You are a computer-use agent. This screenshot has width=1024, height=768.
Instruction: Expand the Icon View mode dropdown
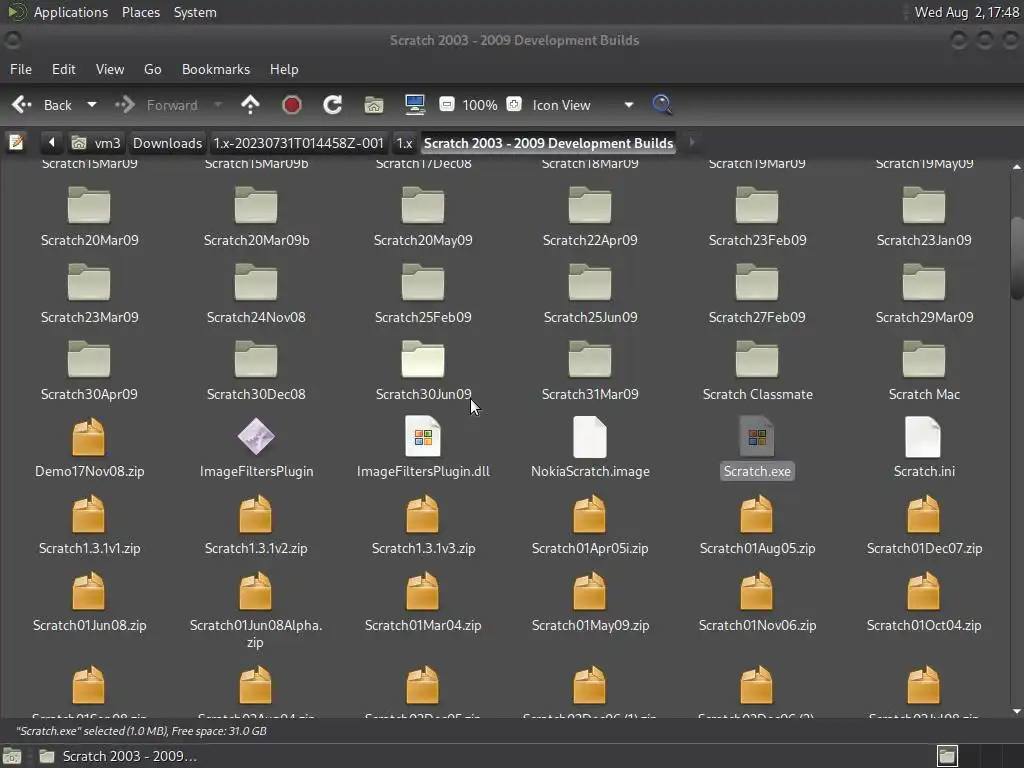[x=628, y=104]
